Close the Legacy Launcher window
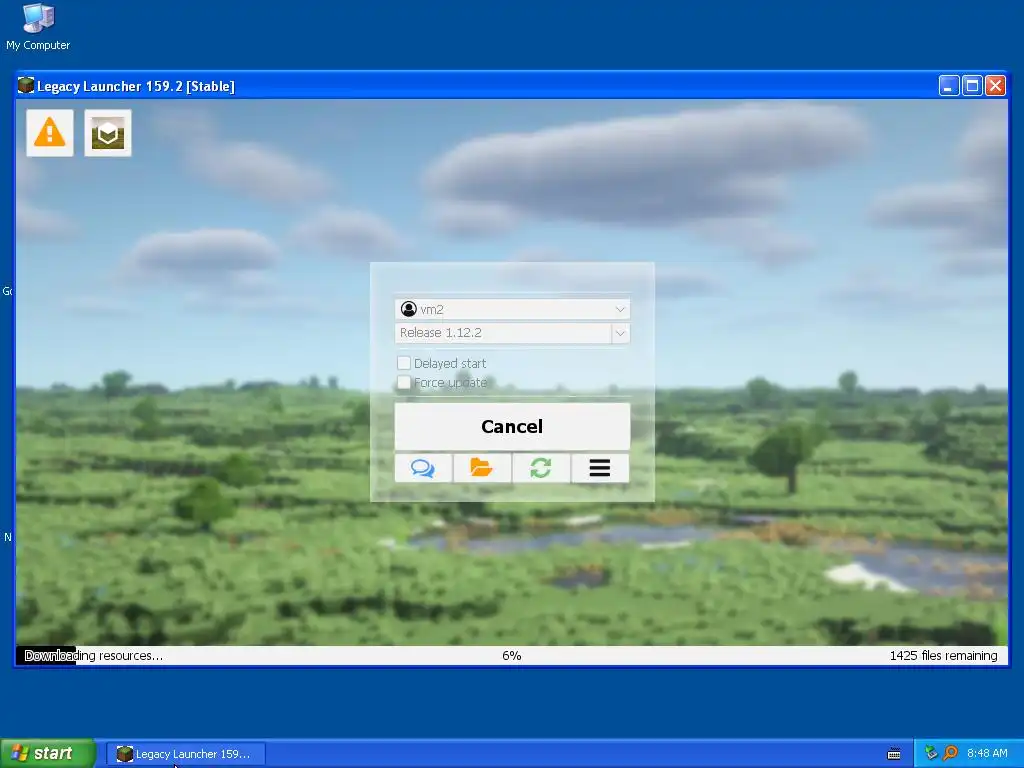The width and height of the screenshot is (1024, 768). click(995, 86)
